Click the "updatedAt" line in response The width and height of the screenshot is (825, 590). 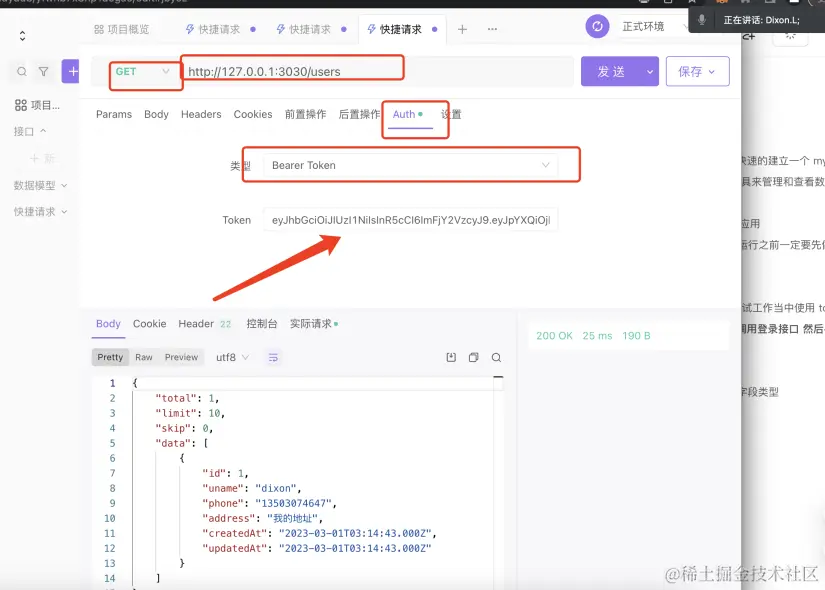317,548
